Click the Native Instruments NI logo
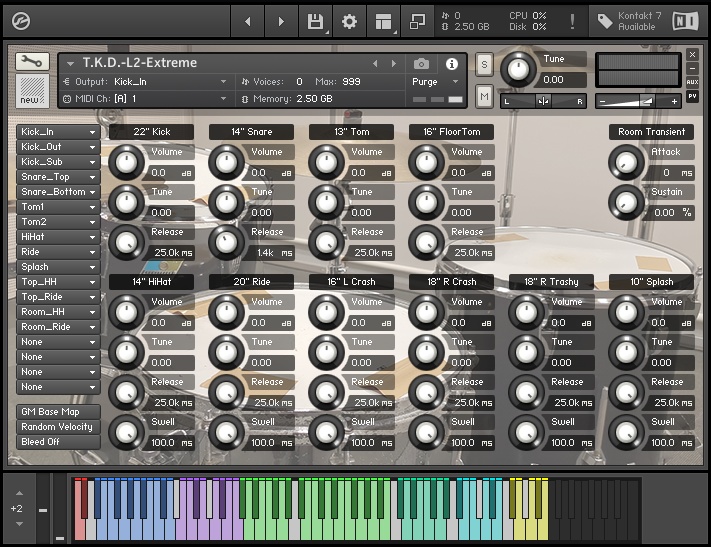This screenshot has height=547, width=711. (x=684, y=21)
